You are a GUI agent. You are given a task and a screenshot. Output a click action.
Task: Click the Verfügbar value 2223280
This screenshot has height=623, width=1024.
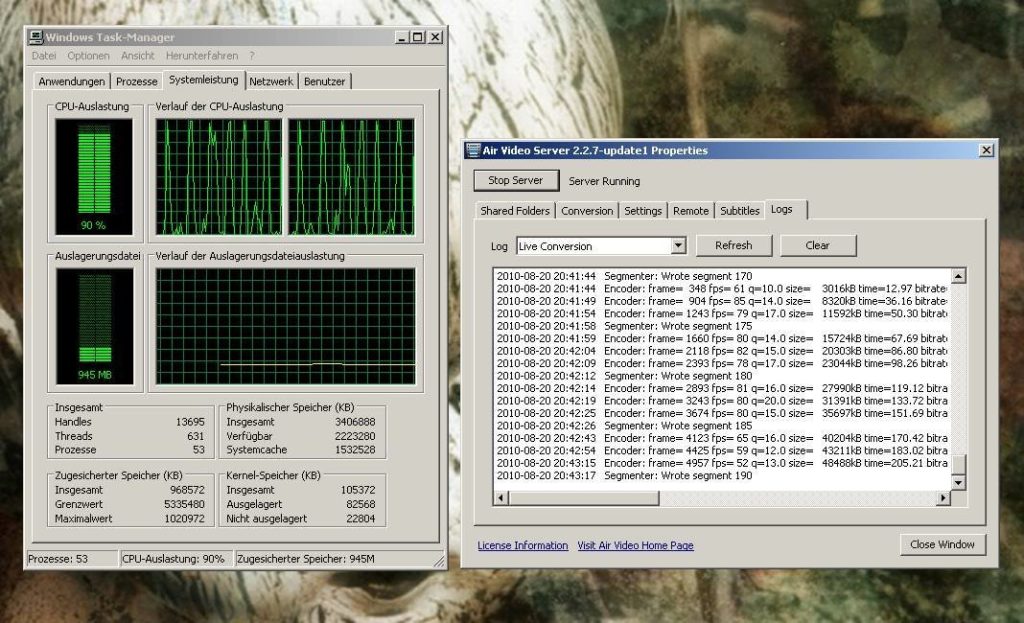[x=355, y=436]
